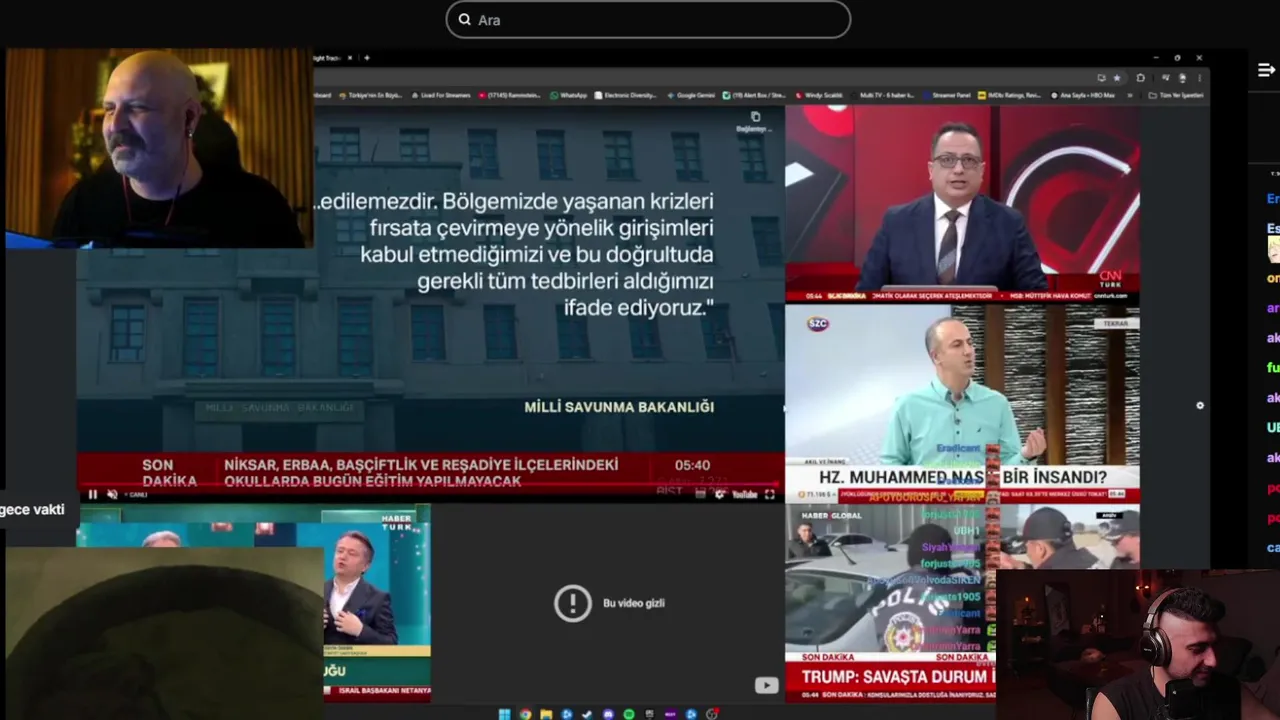
Task: Open the Ana Sayfa HBO Max bookmark
Action: coord(1083,95)
